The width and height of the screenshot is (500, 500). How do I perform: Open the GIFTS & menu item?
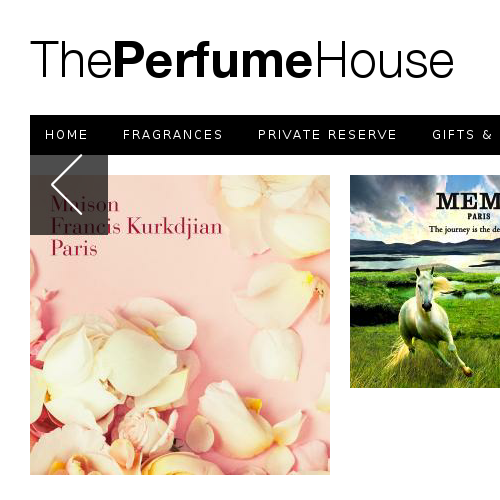462,135
